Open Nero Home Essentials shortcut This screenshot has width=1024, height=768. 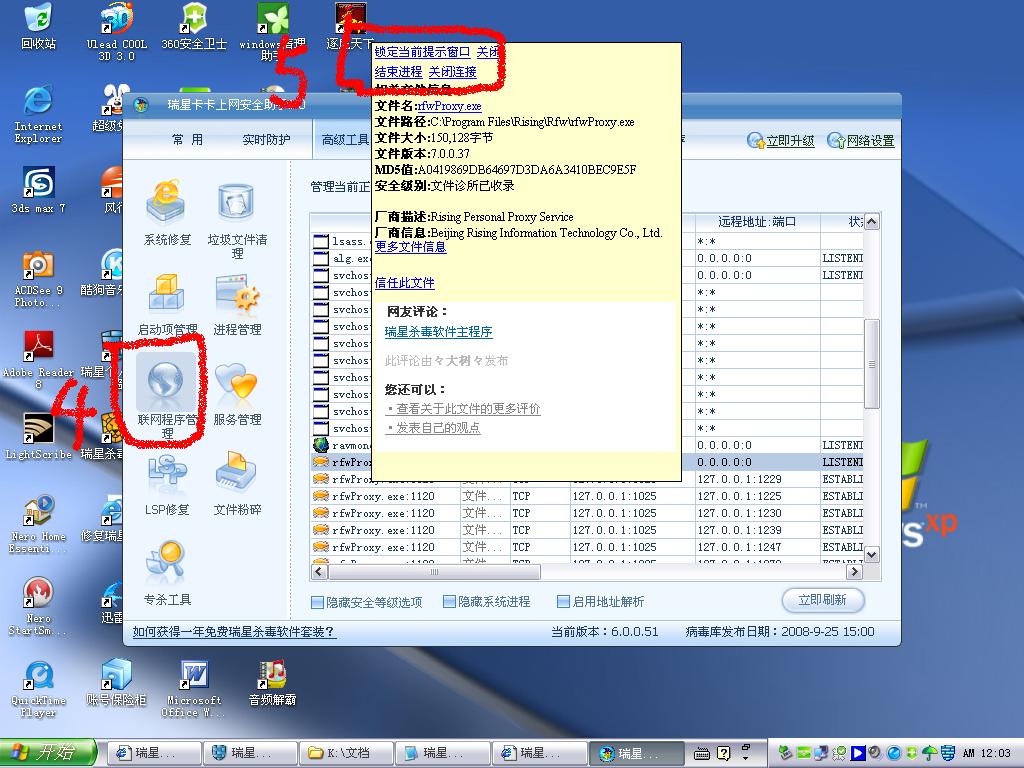coord(38,524)
